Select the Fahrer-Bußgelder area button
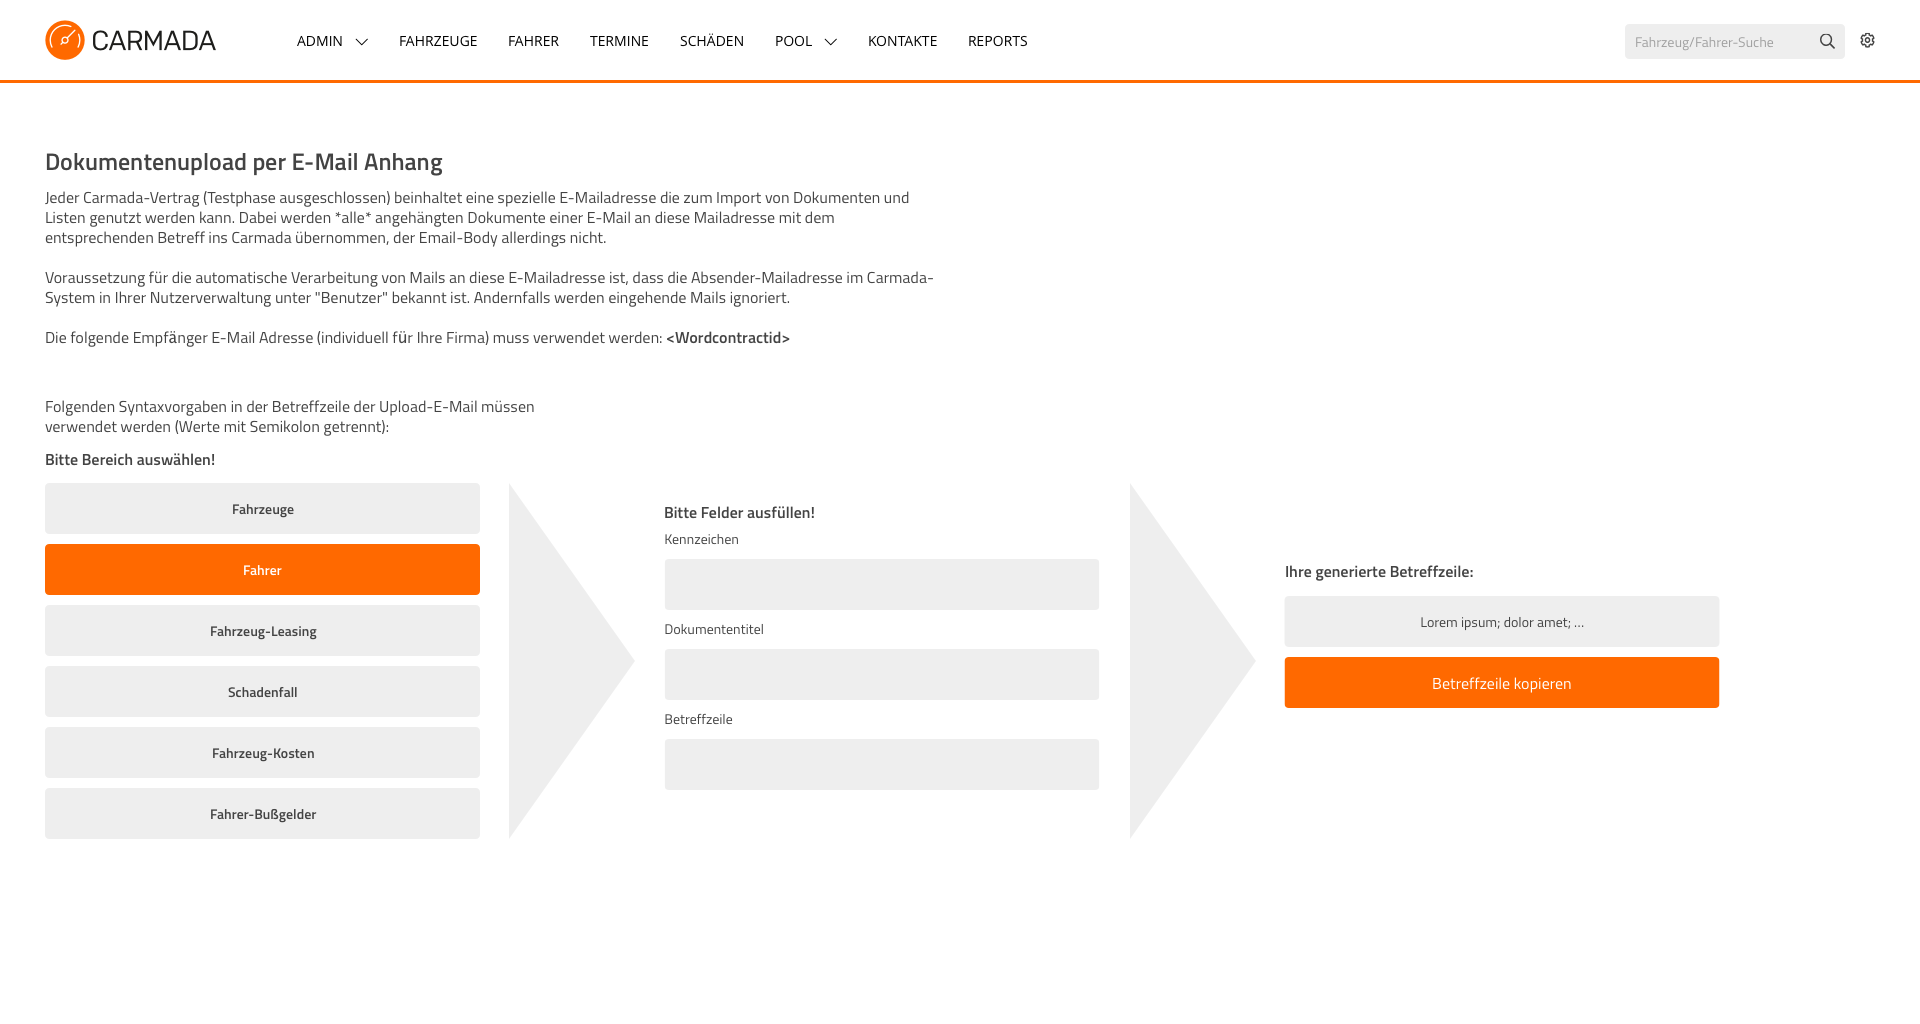Viewport: 1920px width, 1024px height. click(262, 814)
